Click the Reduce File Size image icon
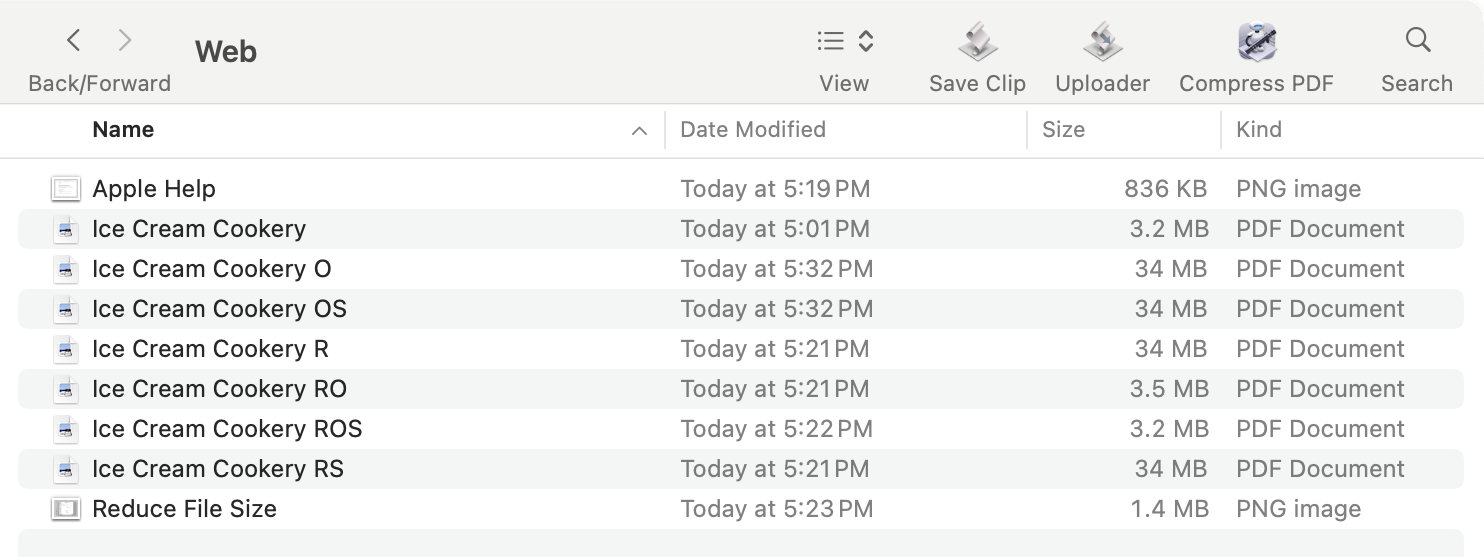This screenshot has width=1484, height=557. (x=66, y=509)
